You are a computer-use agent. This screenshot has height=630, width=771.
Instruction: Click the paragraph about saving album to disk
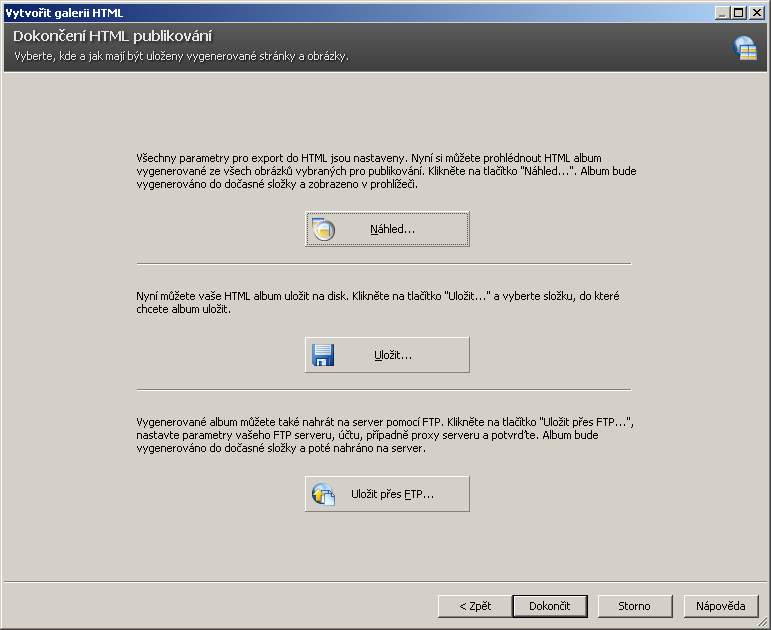[x=383, y=303]
